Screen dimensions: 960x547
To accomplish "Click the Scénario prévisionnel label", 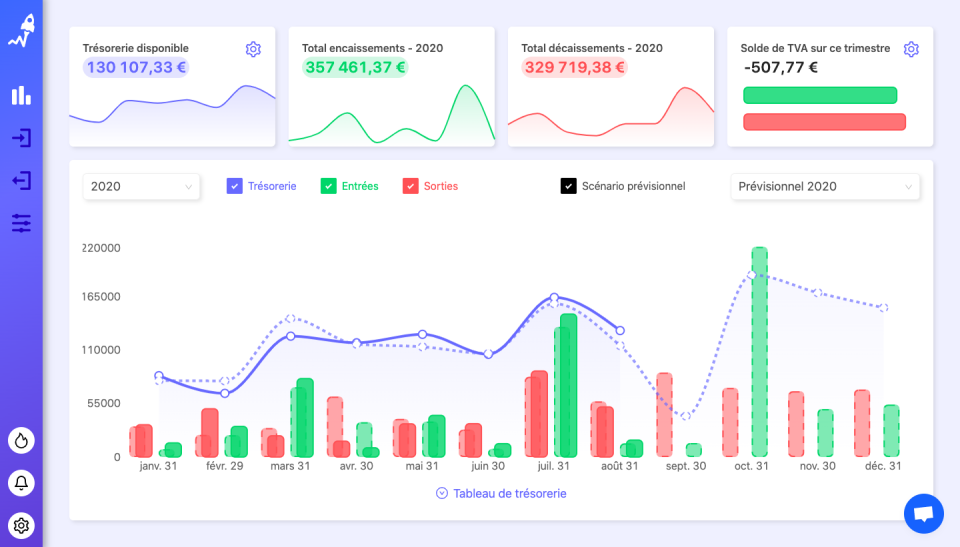I will (x=634, y=186).
